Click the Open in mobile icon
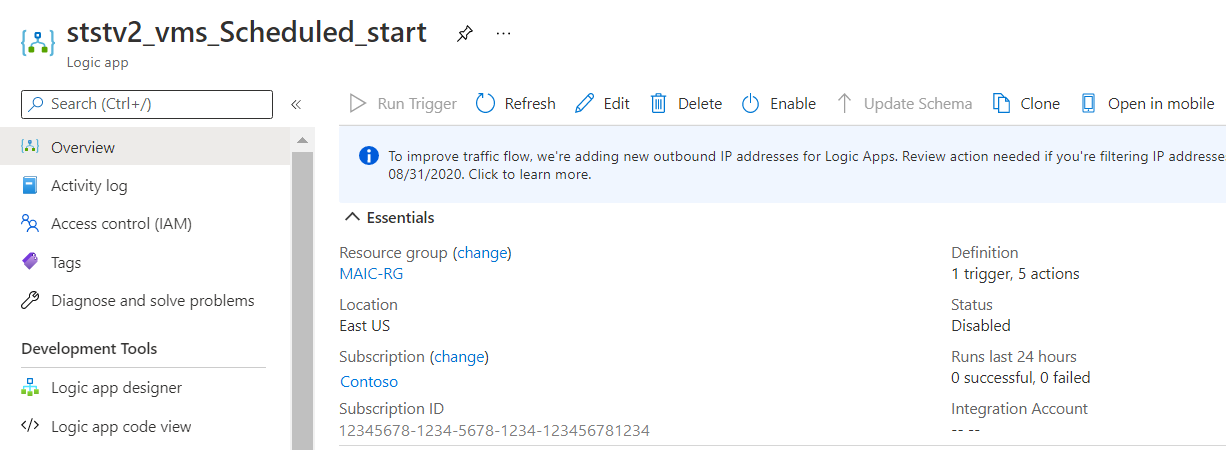This screenshot has width=1226, height=450. (1089, 104)
